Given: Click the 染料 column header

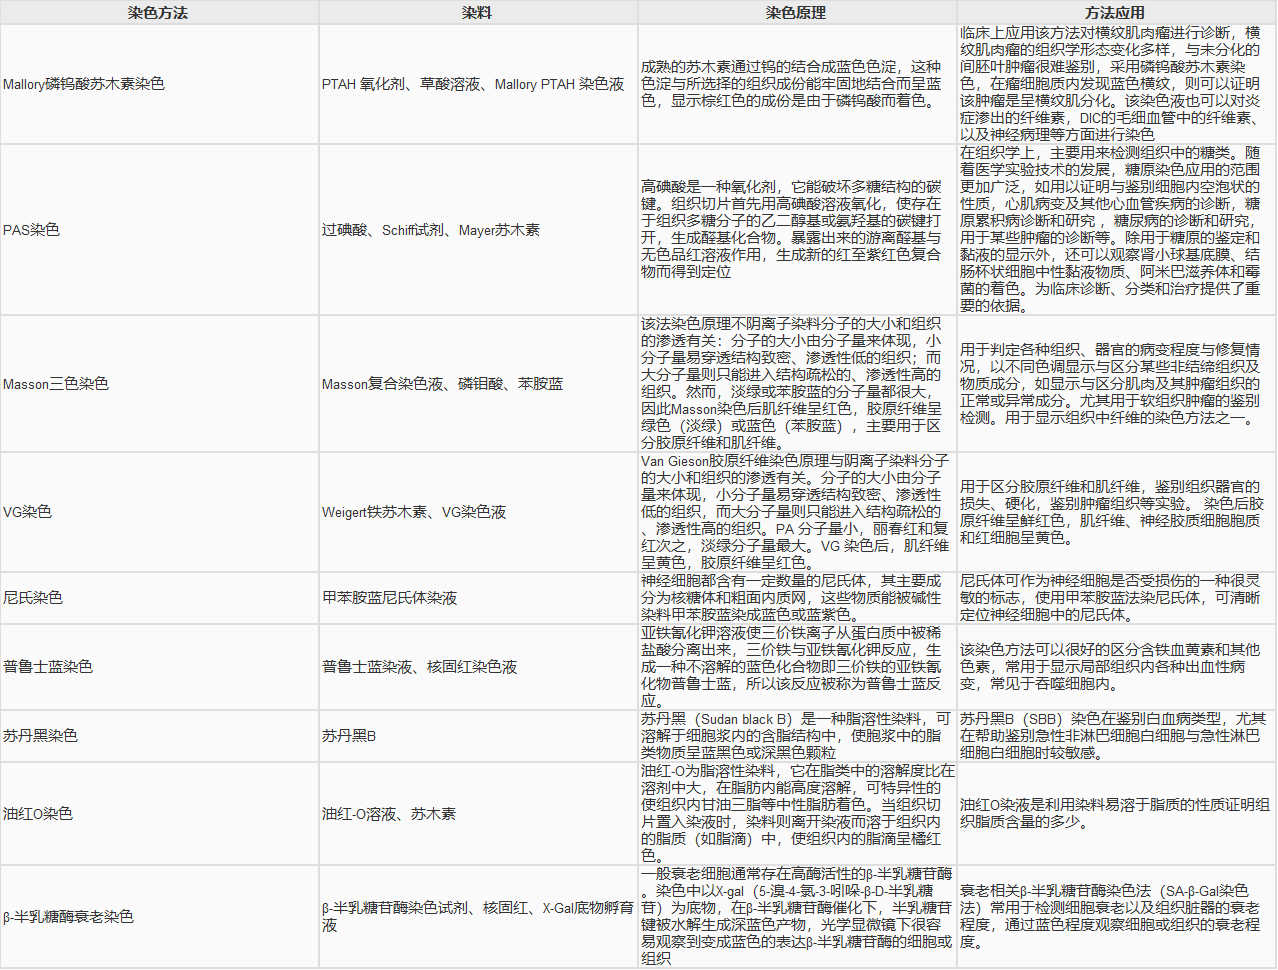Looking at the screenshot, I should point(477,13).
